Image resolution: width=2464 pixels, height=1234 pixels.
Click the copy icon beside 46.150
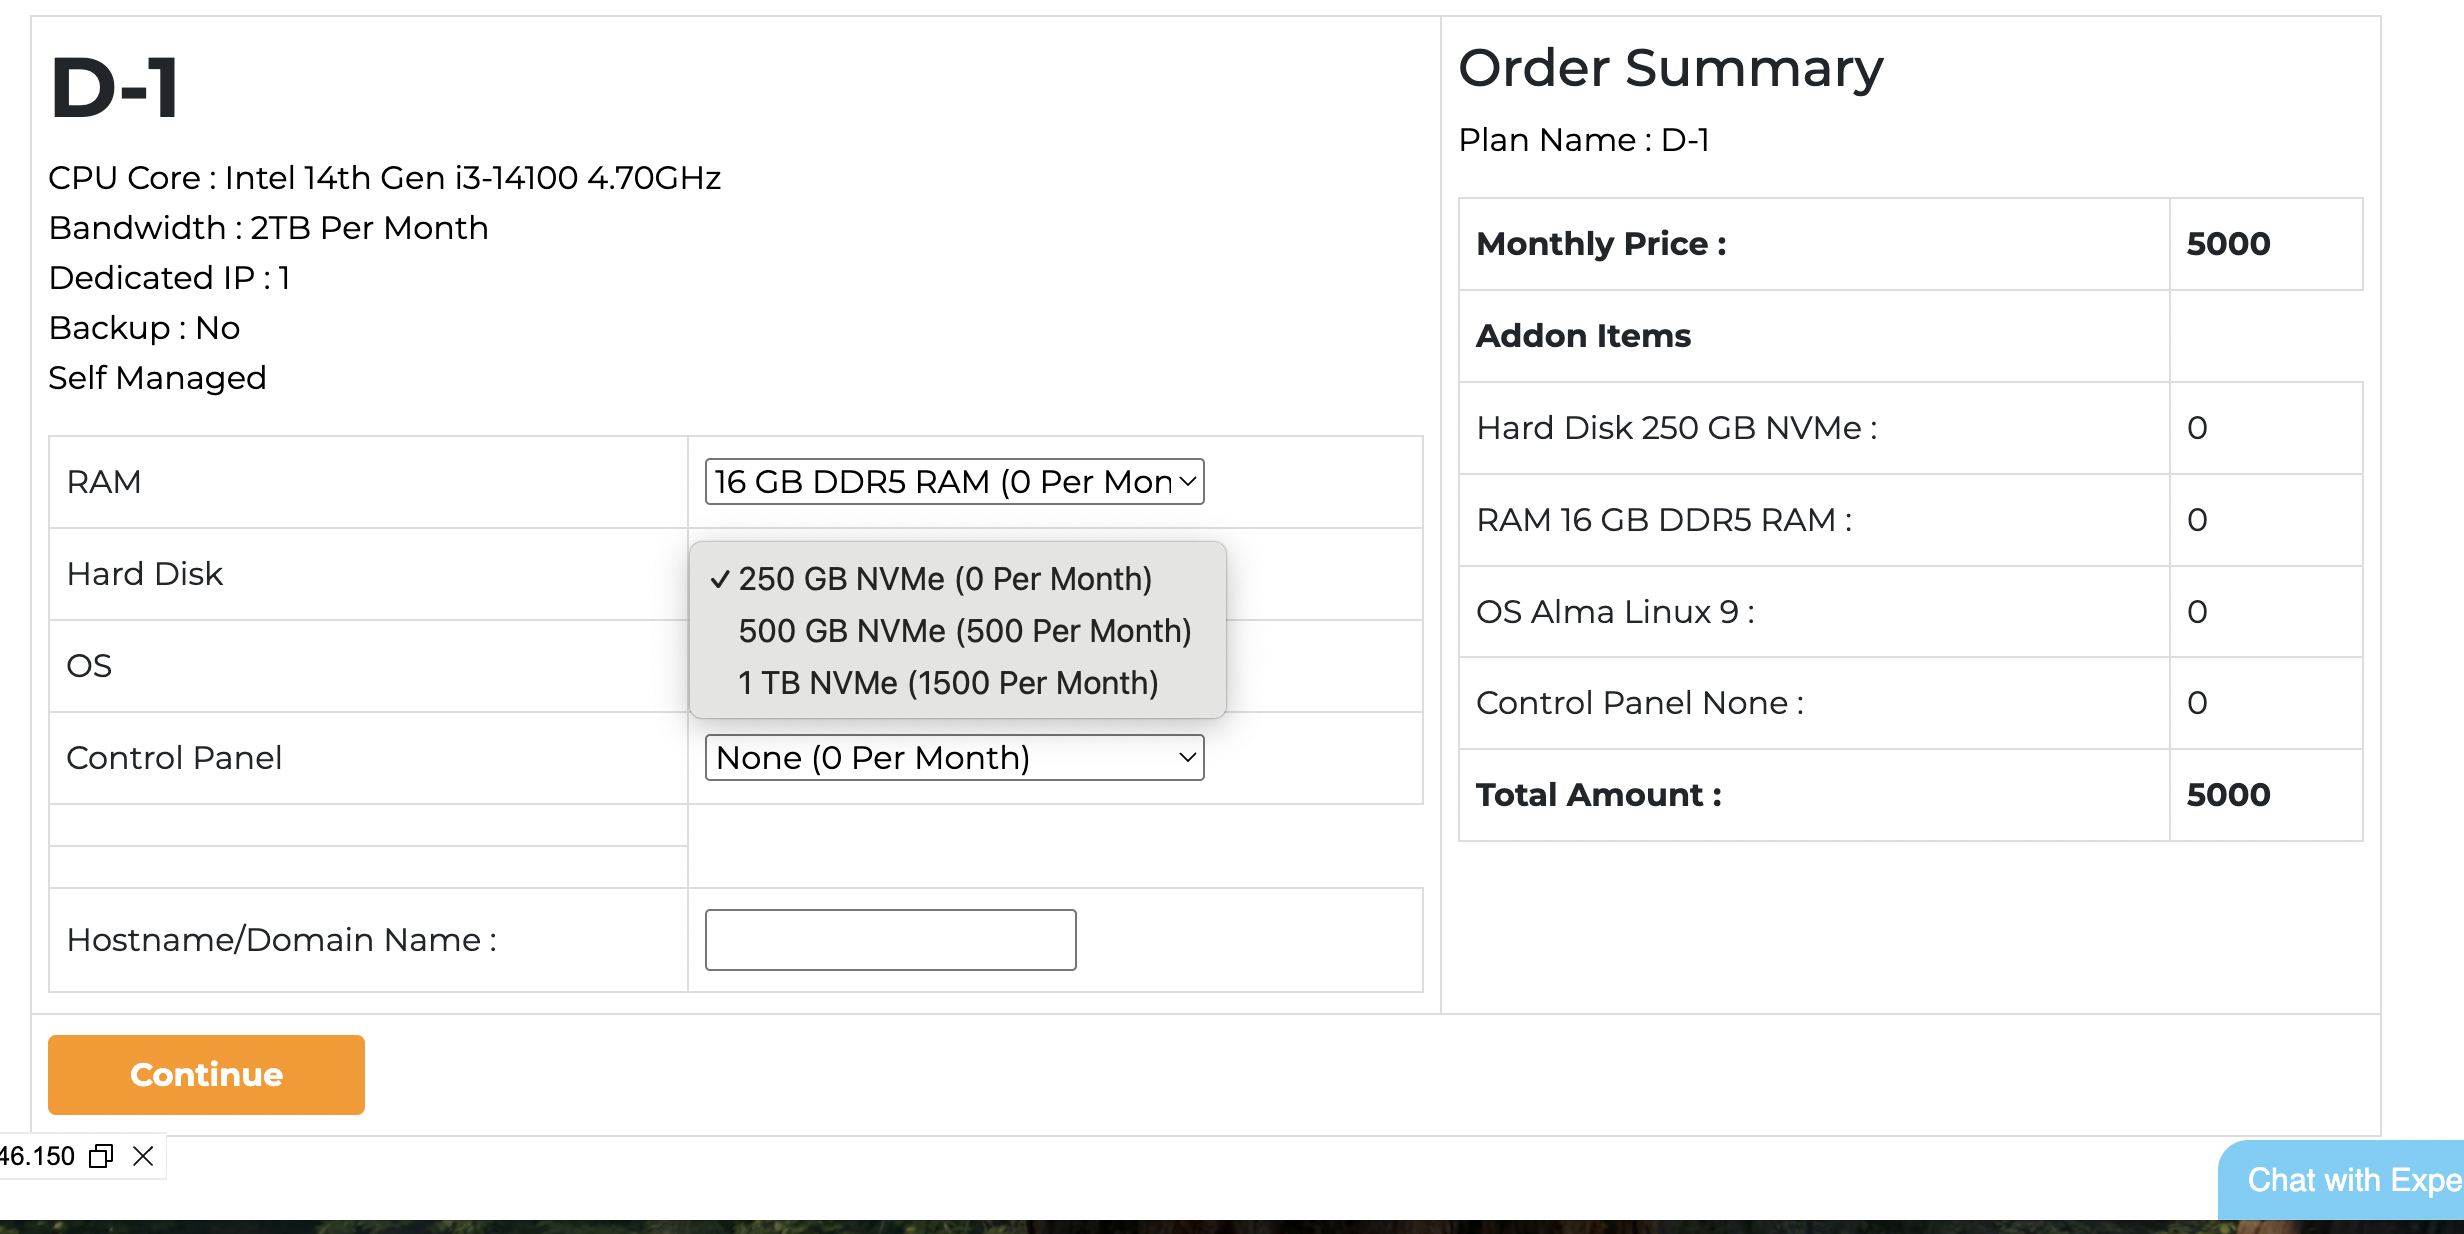pos(101,1156)
